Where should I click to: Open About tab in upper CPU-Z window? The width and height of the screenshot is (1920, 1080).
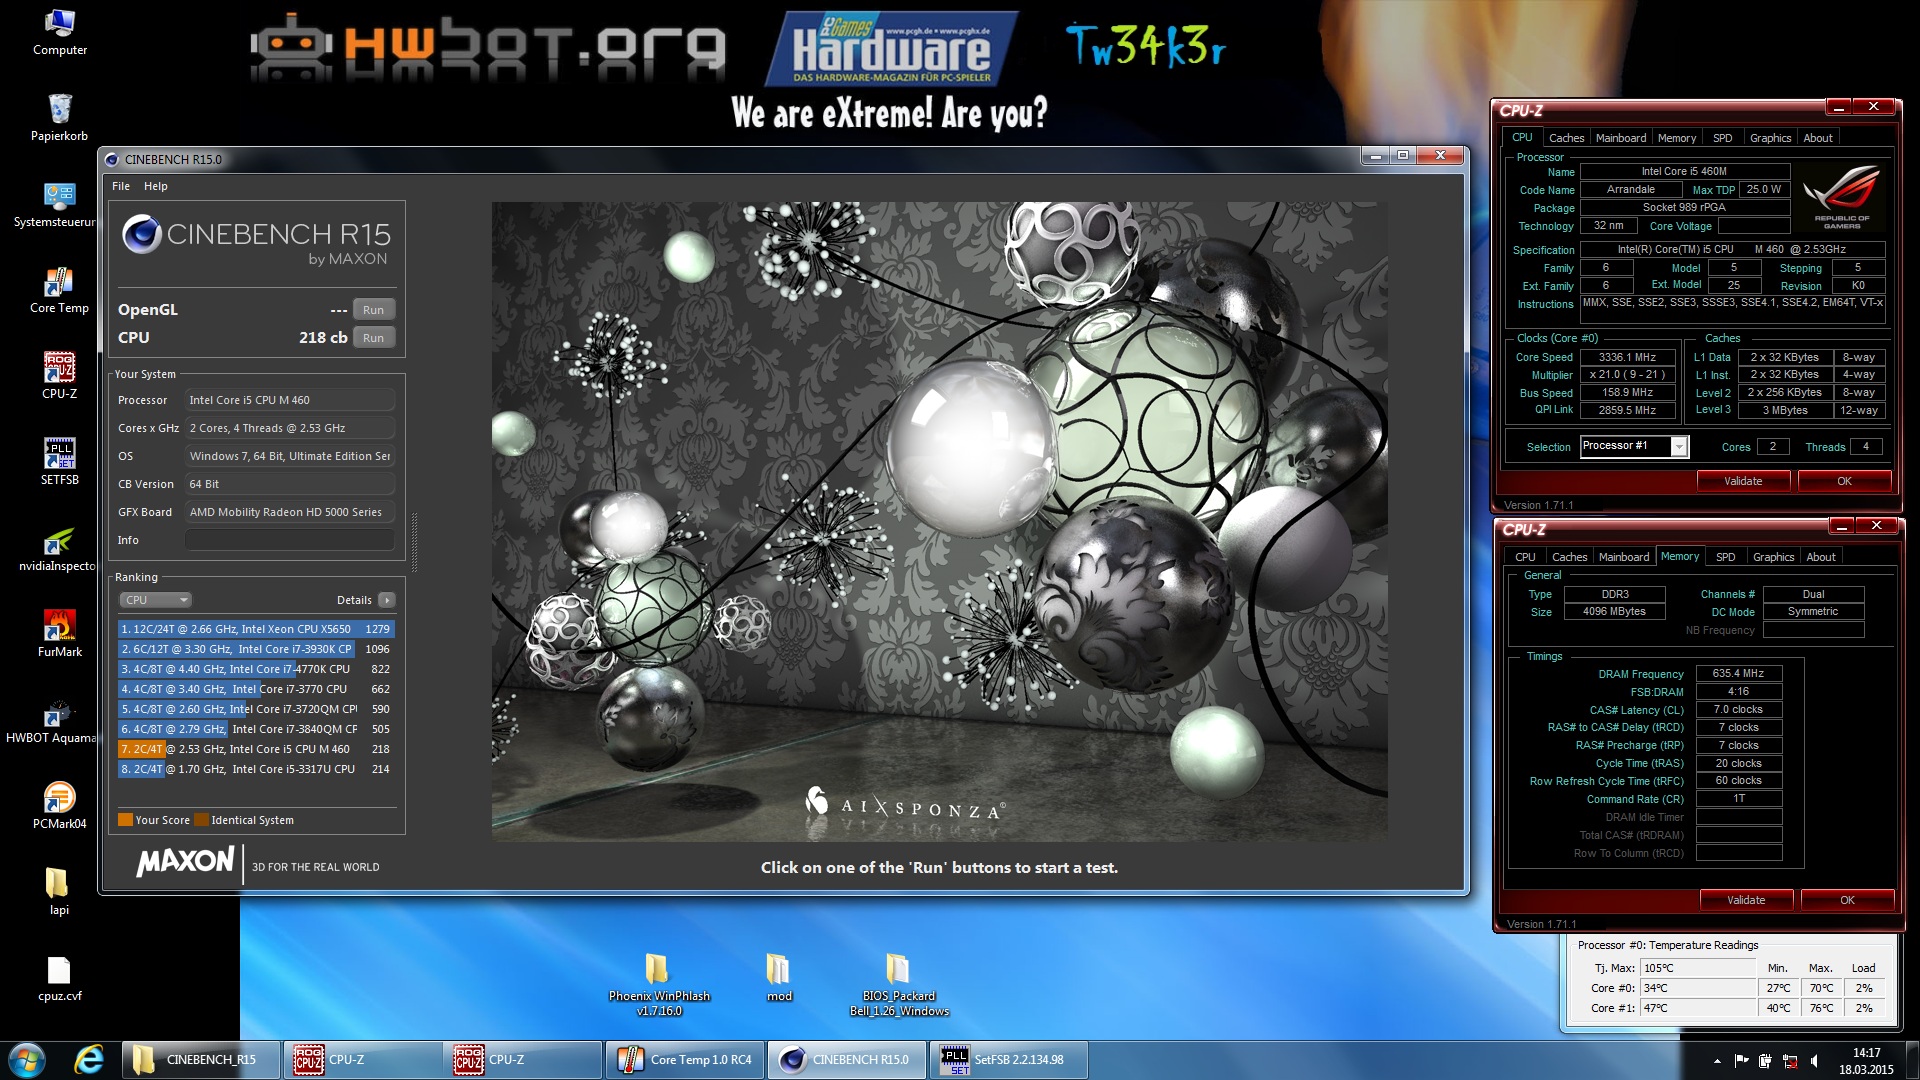1818,138
